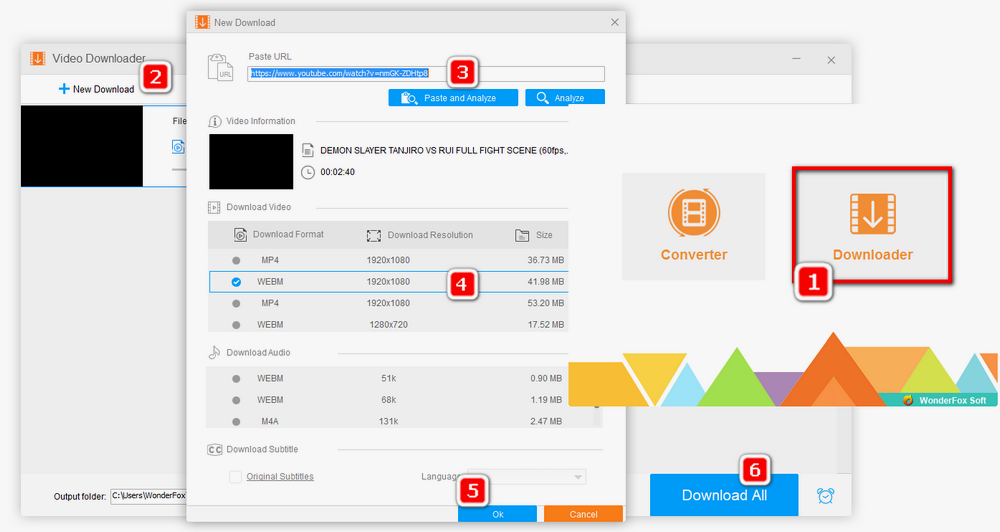Image resolution: width=1000 pixels, height=532 pixels.
Task: Click the Download Subtitle CC icon
Action: (214, 450)
